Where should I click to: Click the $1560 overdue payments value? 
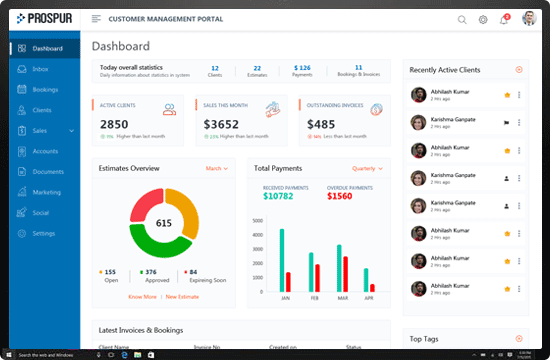coord(340,196)
